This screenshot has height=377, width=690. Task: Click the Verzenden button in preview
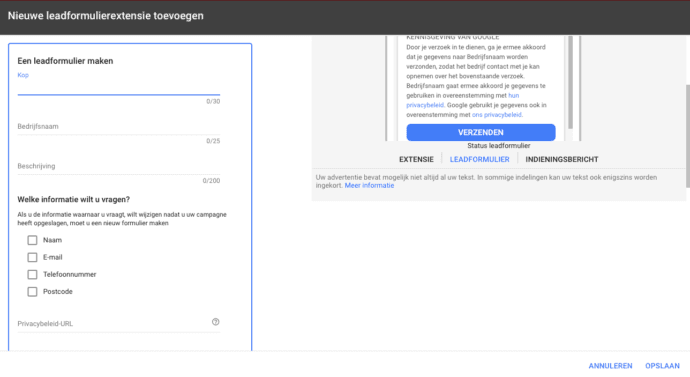pos(481,132)
